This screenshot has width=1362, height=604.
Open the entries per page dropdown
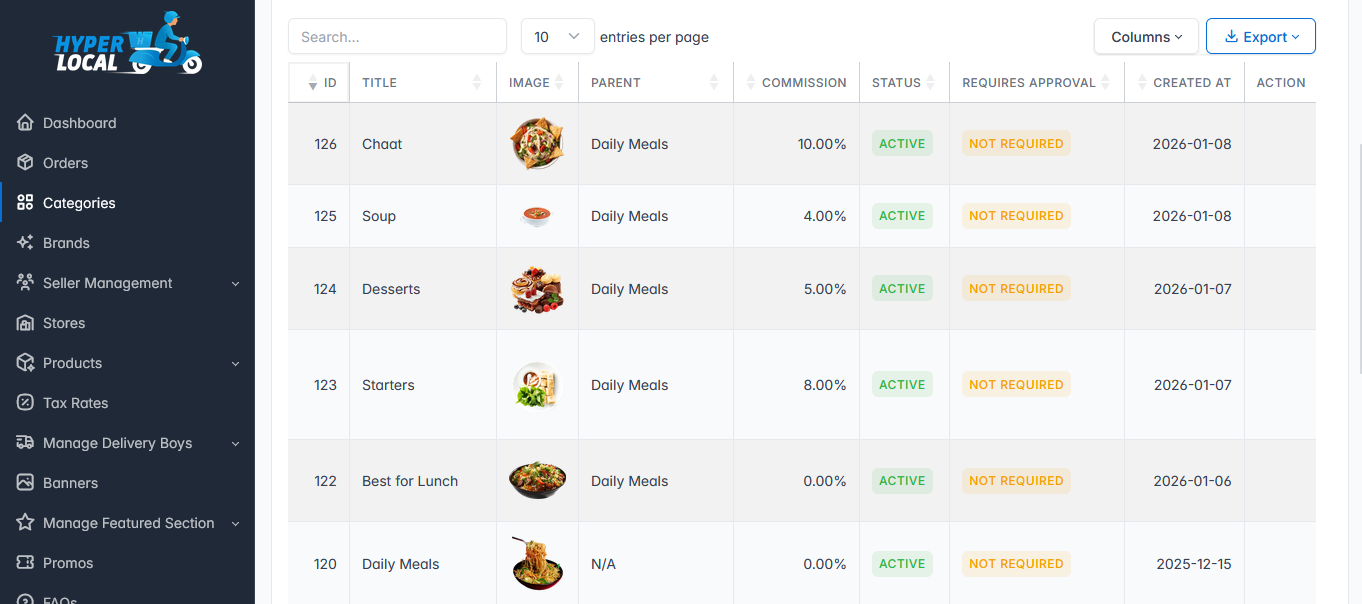(557, 37)
